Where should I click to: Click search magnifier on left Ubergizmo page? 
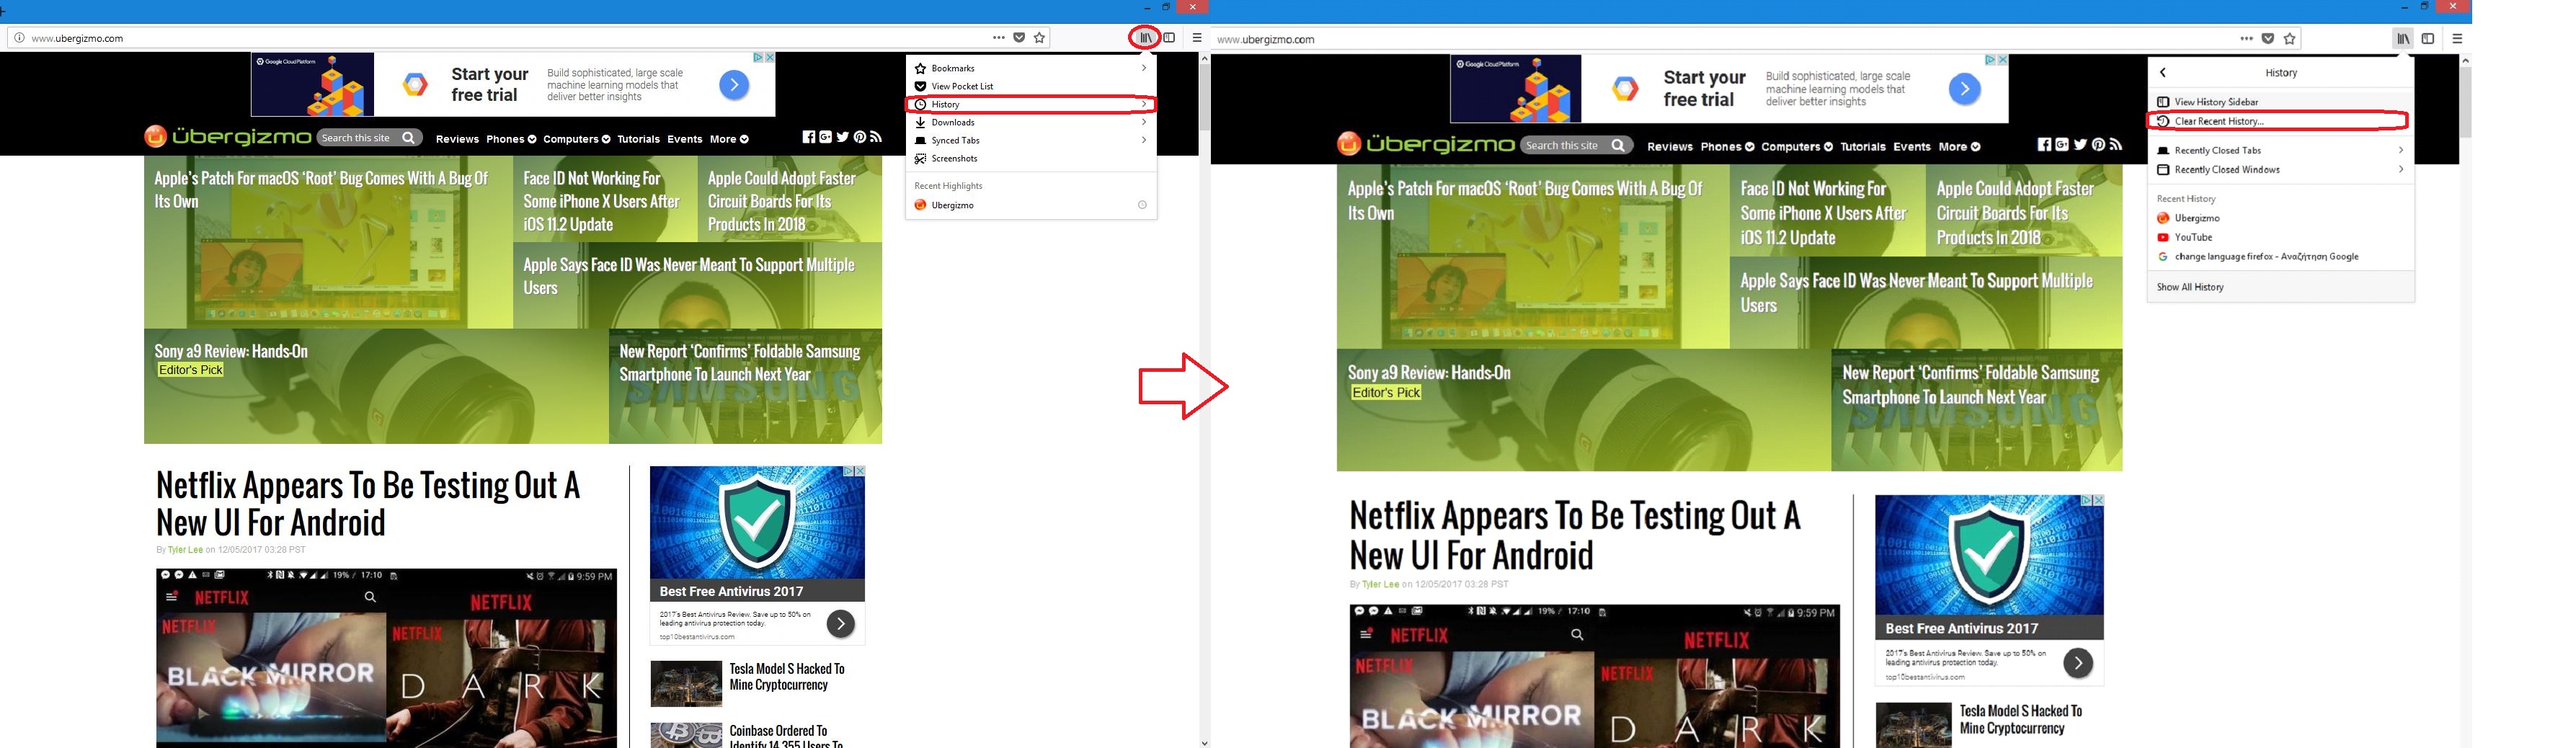tap(408, 138)
